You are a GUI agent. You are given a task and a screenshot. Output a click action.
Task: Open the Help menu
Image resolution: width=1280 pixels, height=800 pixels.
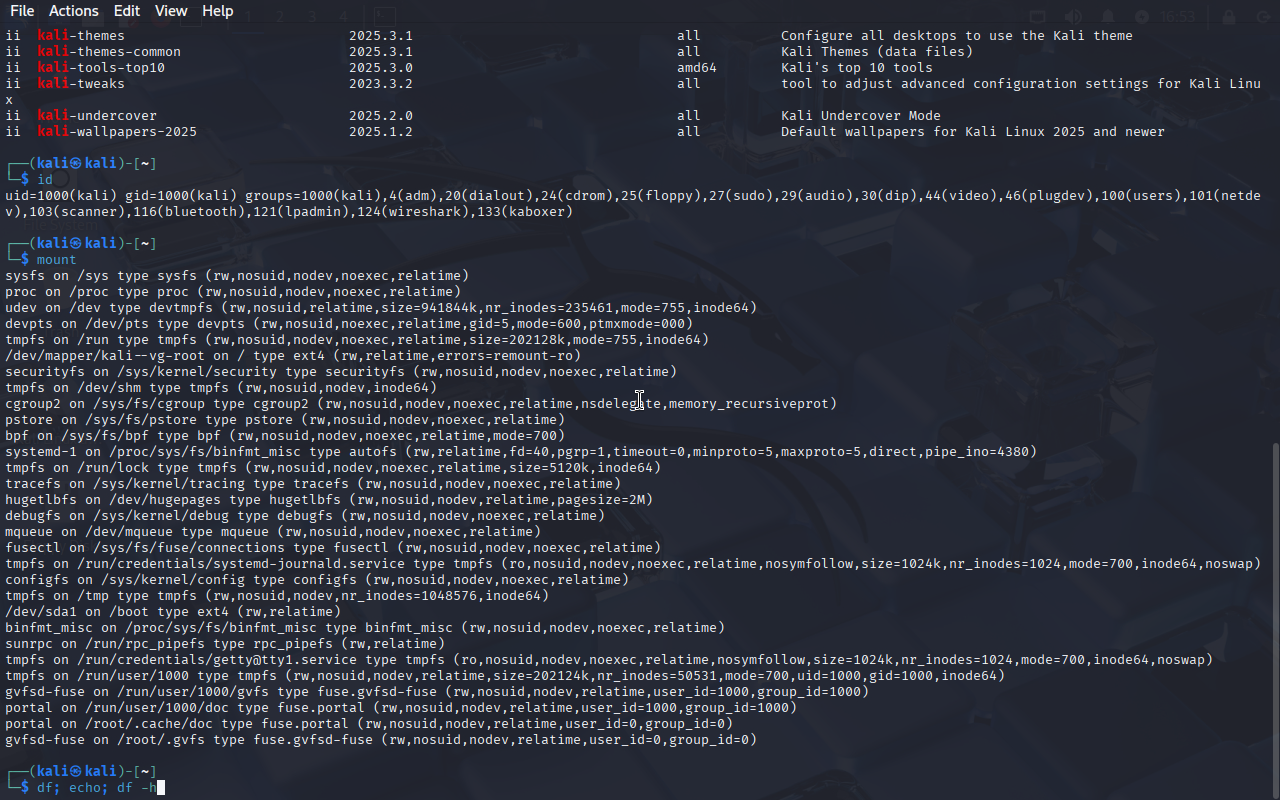coord(218,11)
